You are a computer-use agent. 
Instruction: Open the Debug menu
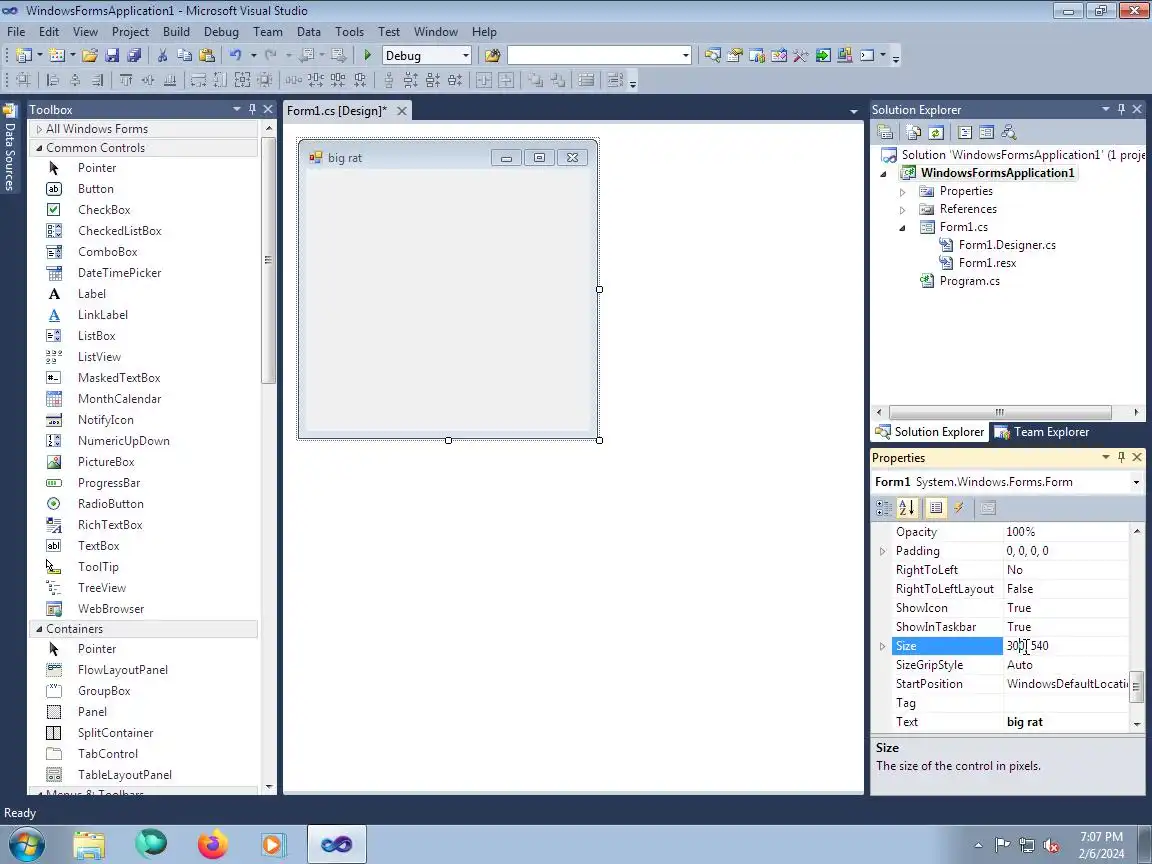(x=221, y=32)
